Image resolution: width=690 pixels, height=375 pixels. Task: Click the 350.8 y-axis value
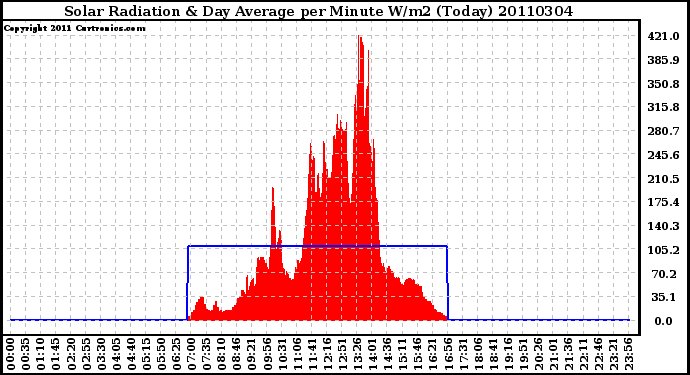[x=663, y=84]
